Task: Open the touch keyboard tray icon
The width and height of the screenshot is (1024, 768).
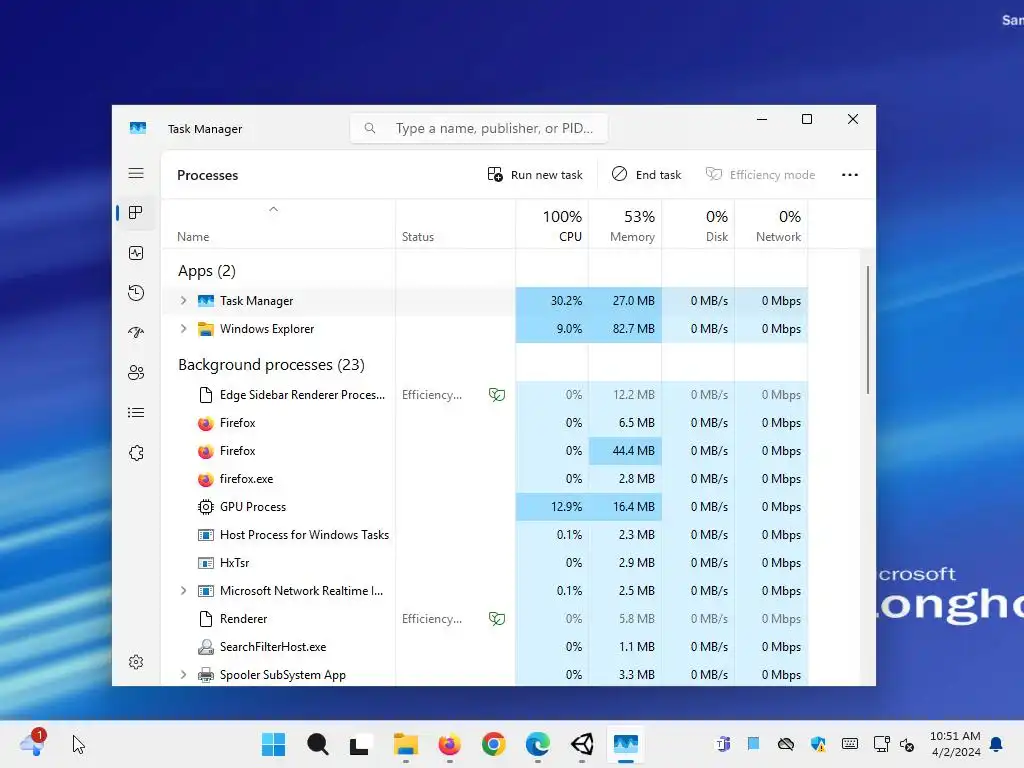Action: point(850,744)
